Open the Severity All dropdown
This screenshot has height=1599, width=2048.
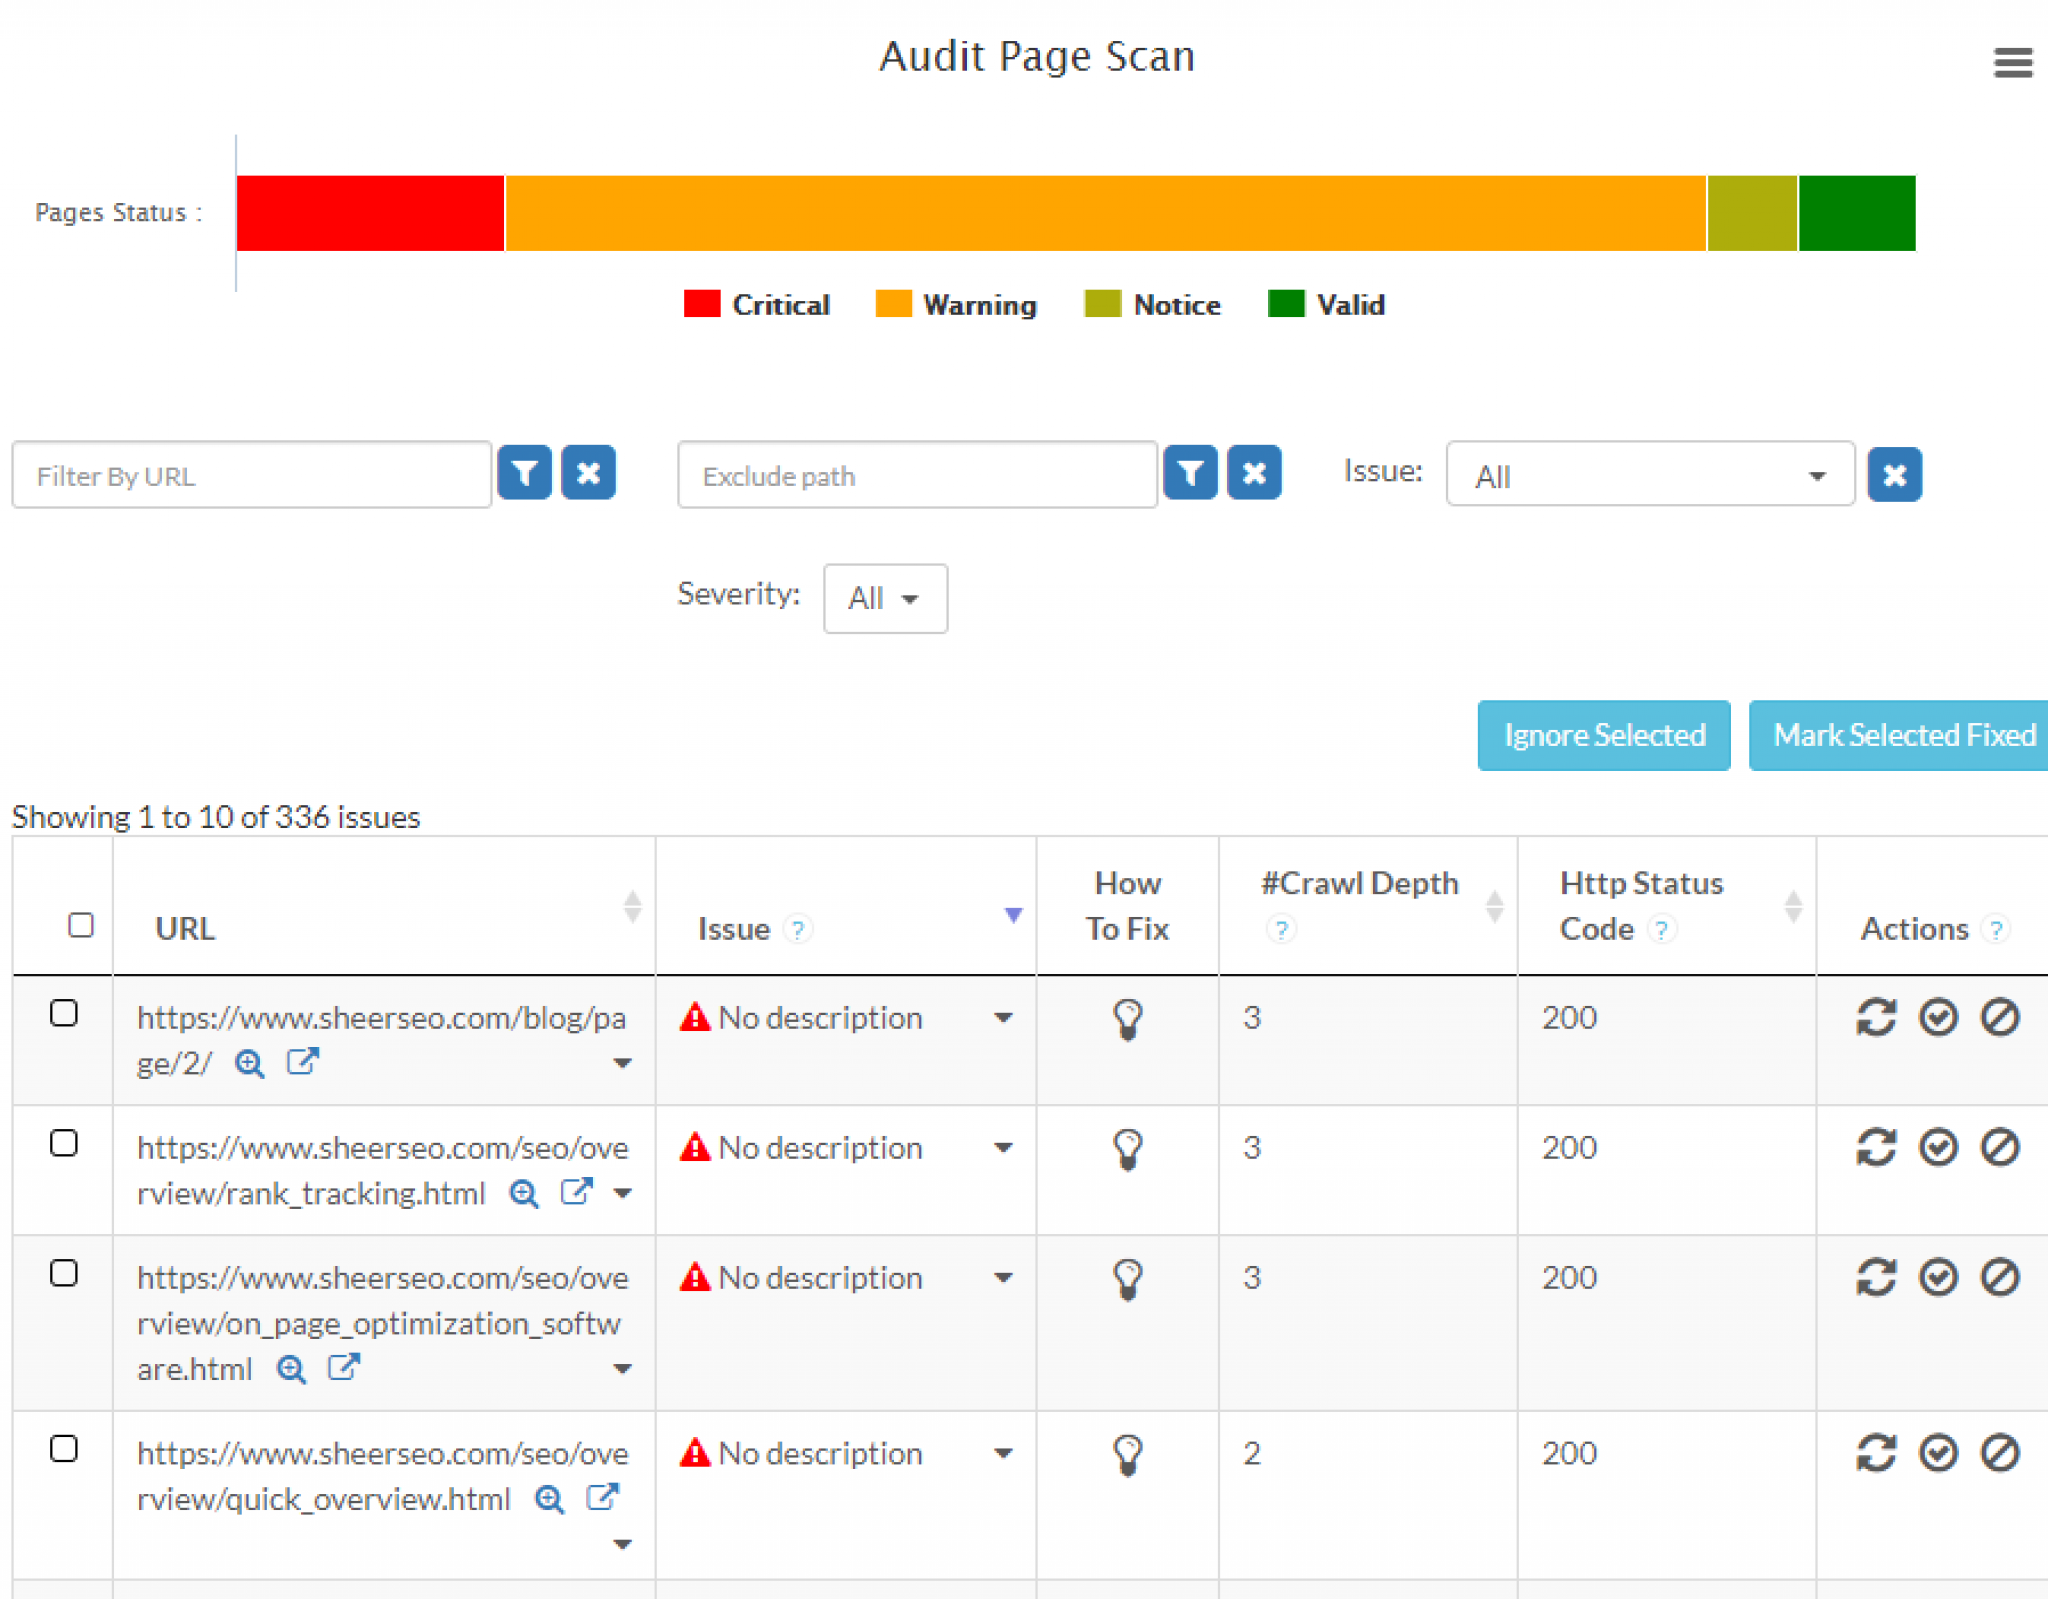point(885,598)
